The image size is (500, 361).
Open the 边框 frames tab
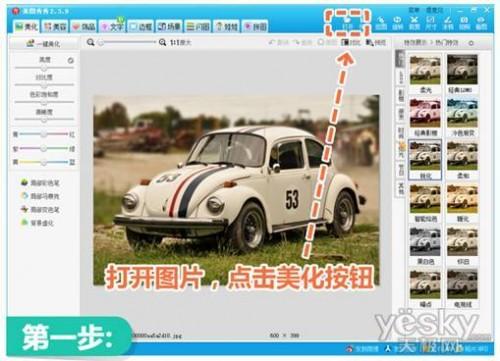[141, 26]
